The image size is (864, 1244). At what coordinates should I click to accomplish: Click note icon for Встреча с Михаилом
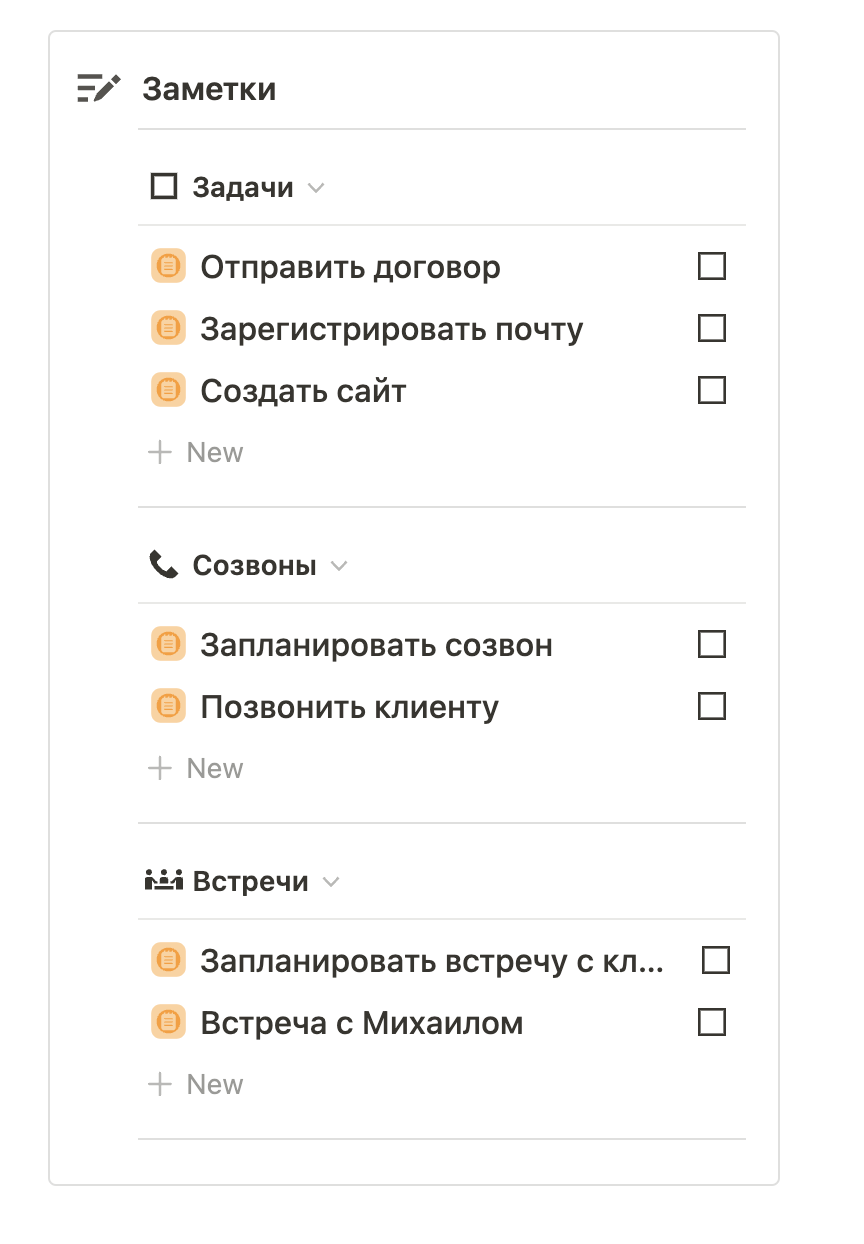pyautogui.click(x=169, y=1023)
